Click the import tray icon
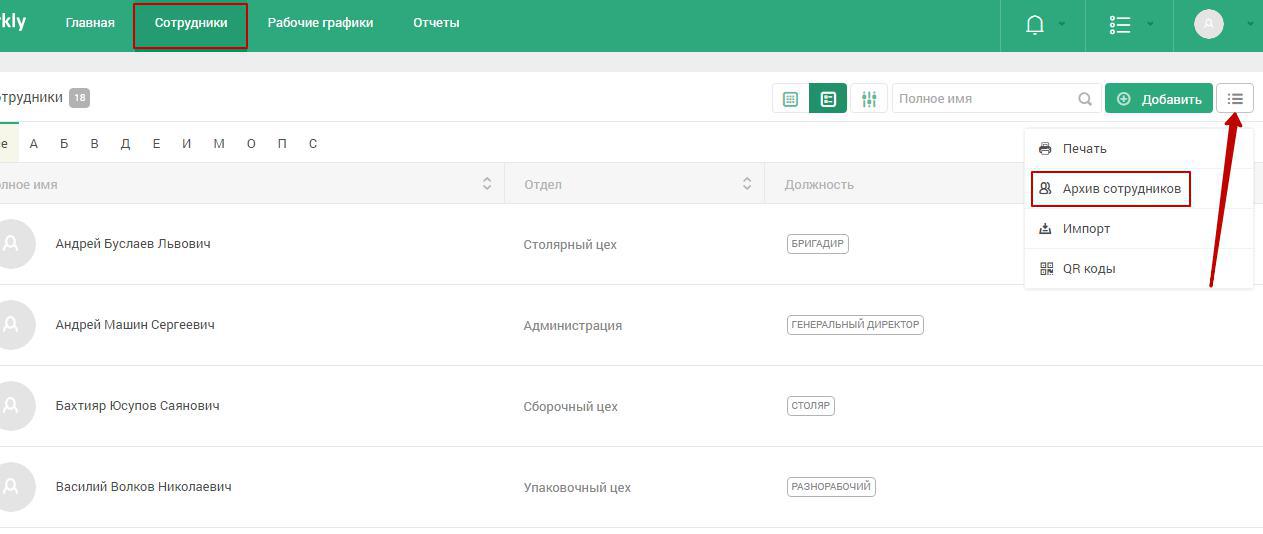1263x534 pixels. 1045,229
